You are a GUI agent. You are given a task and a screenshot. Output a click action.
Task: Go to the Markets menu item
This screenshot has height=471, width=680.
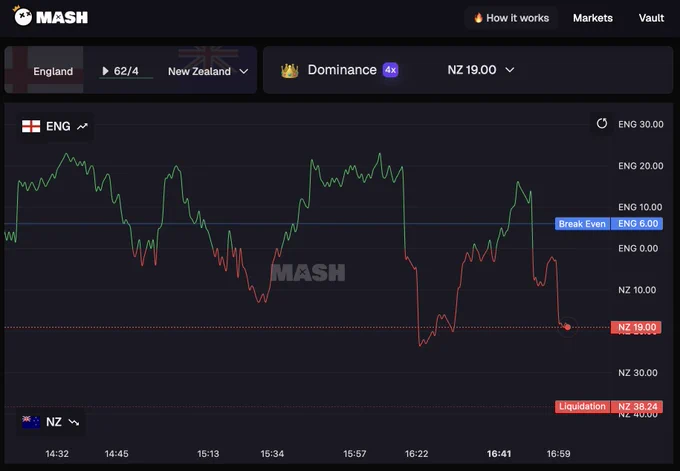593,18
